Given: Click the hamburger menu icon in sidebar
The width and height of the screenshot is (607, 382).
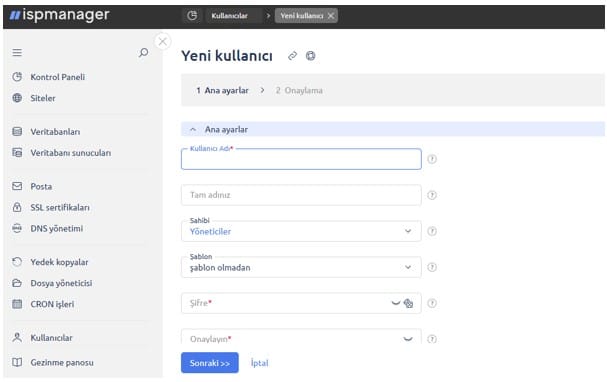Looking at the screenshot, I should [x=17, y=52].
